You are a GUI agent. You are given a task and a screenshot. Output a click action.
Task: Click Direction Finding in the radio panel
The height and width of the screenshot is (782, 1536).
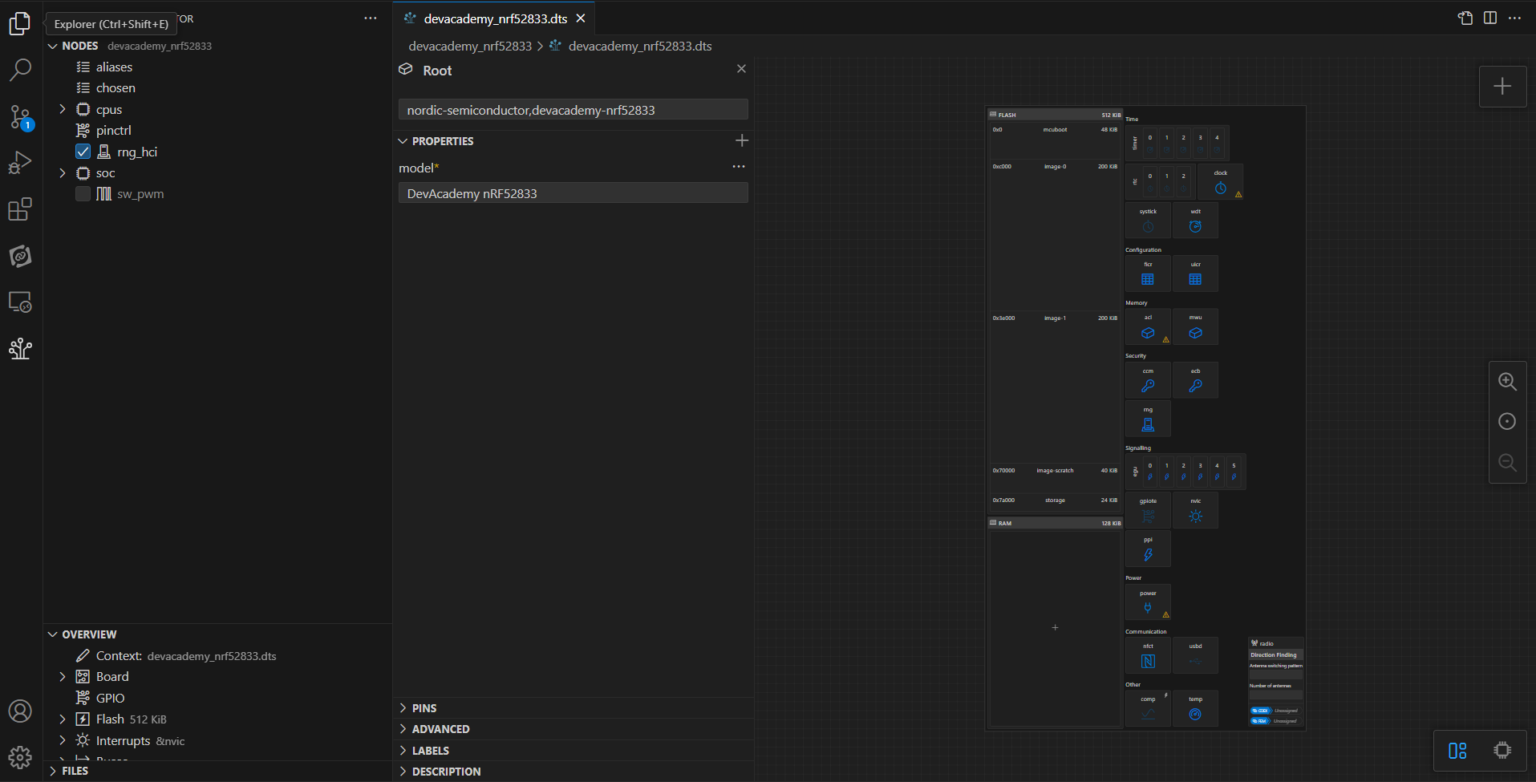click(1274, 655)
